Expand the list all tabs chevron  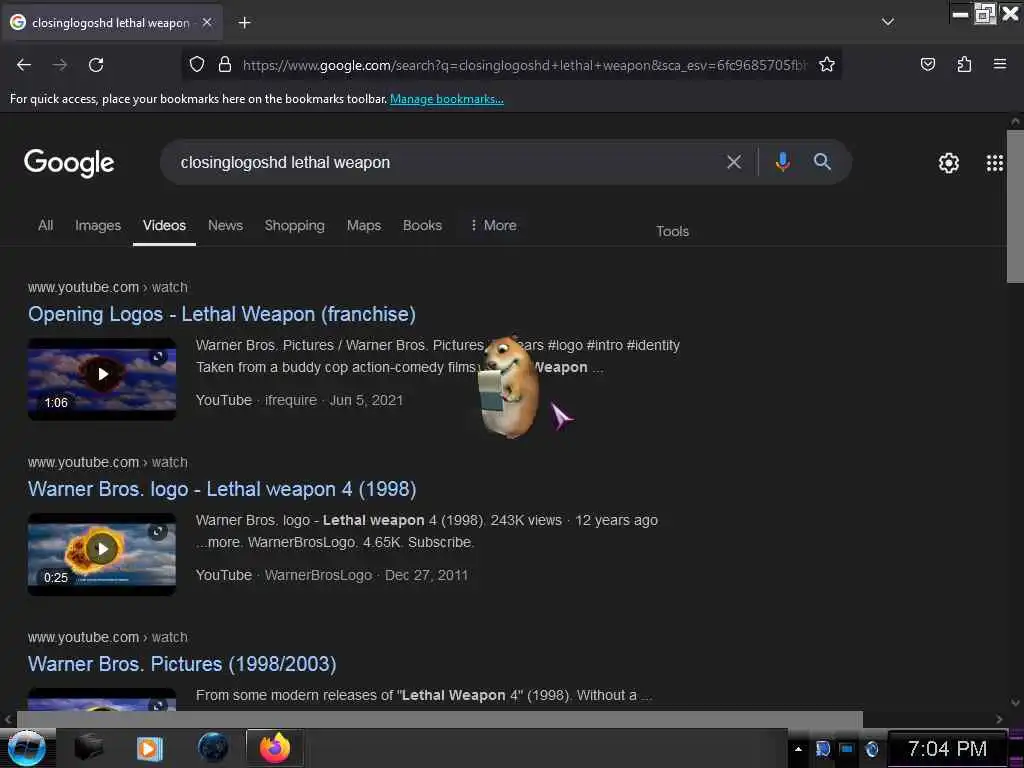888,22
